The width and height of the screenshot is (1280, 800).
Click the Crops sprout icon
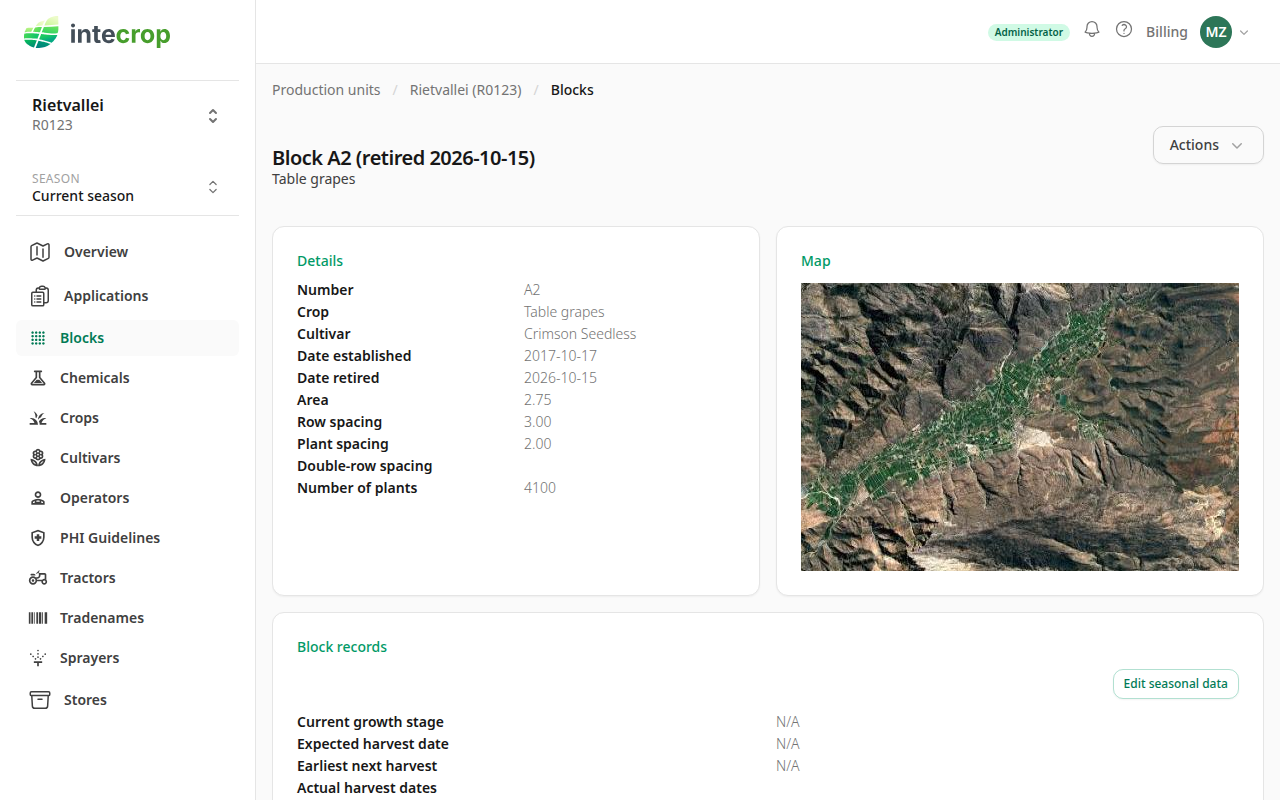point(38,418)
